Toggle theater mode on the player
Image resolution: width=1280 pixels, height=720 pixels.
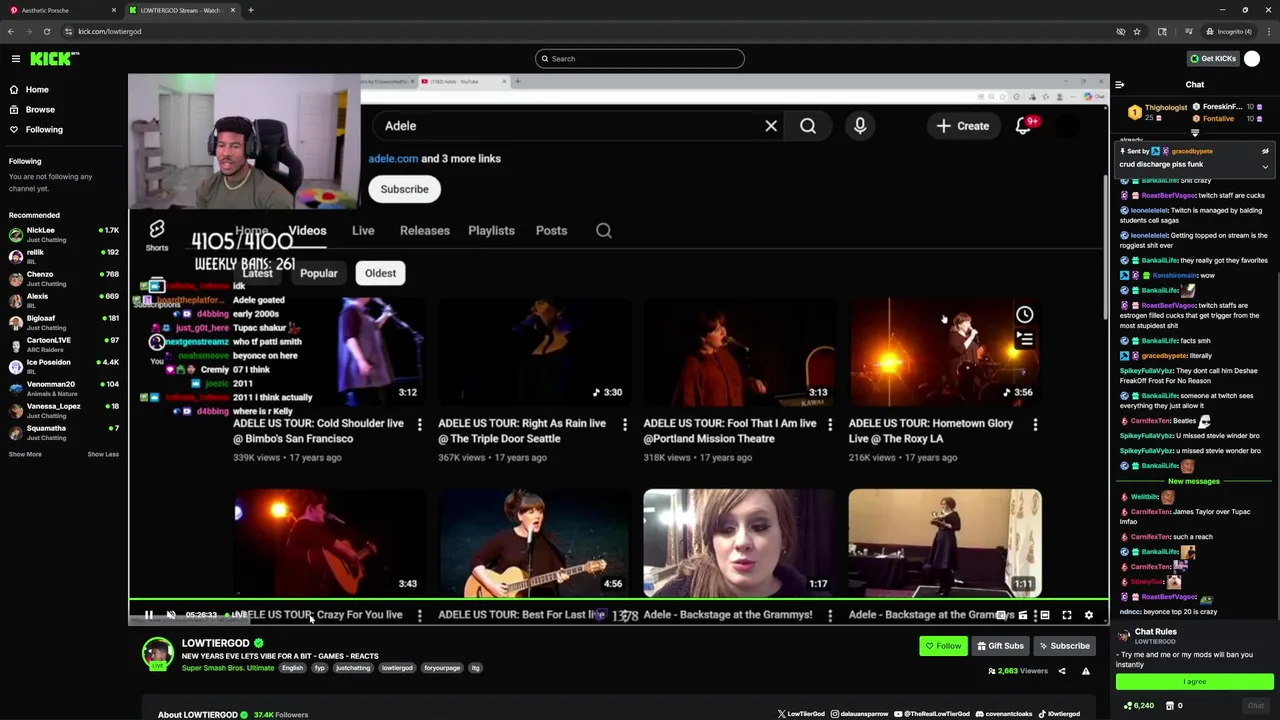[1045, 615]
